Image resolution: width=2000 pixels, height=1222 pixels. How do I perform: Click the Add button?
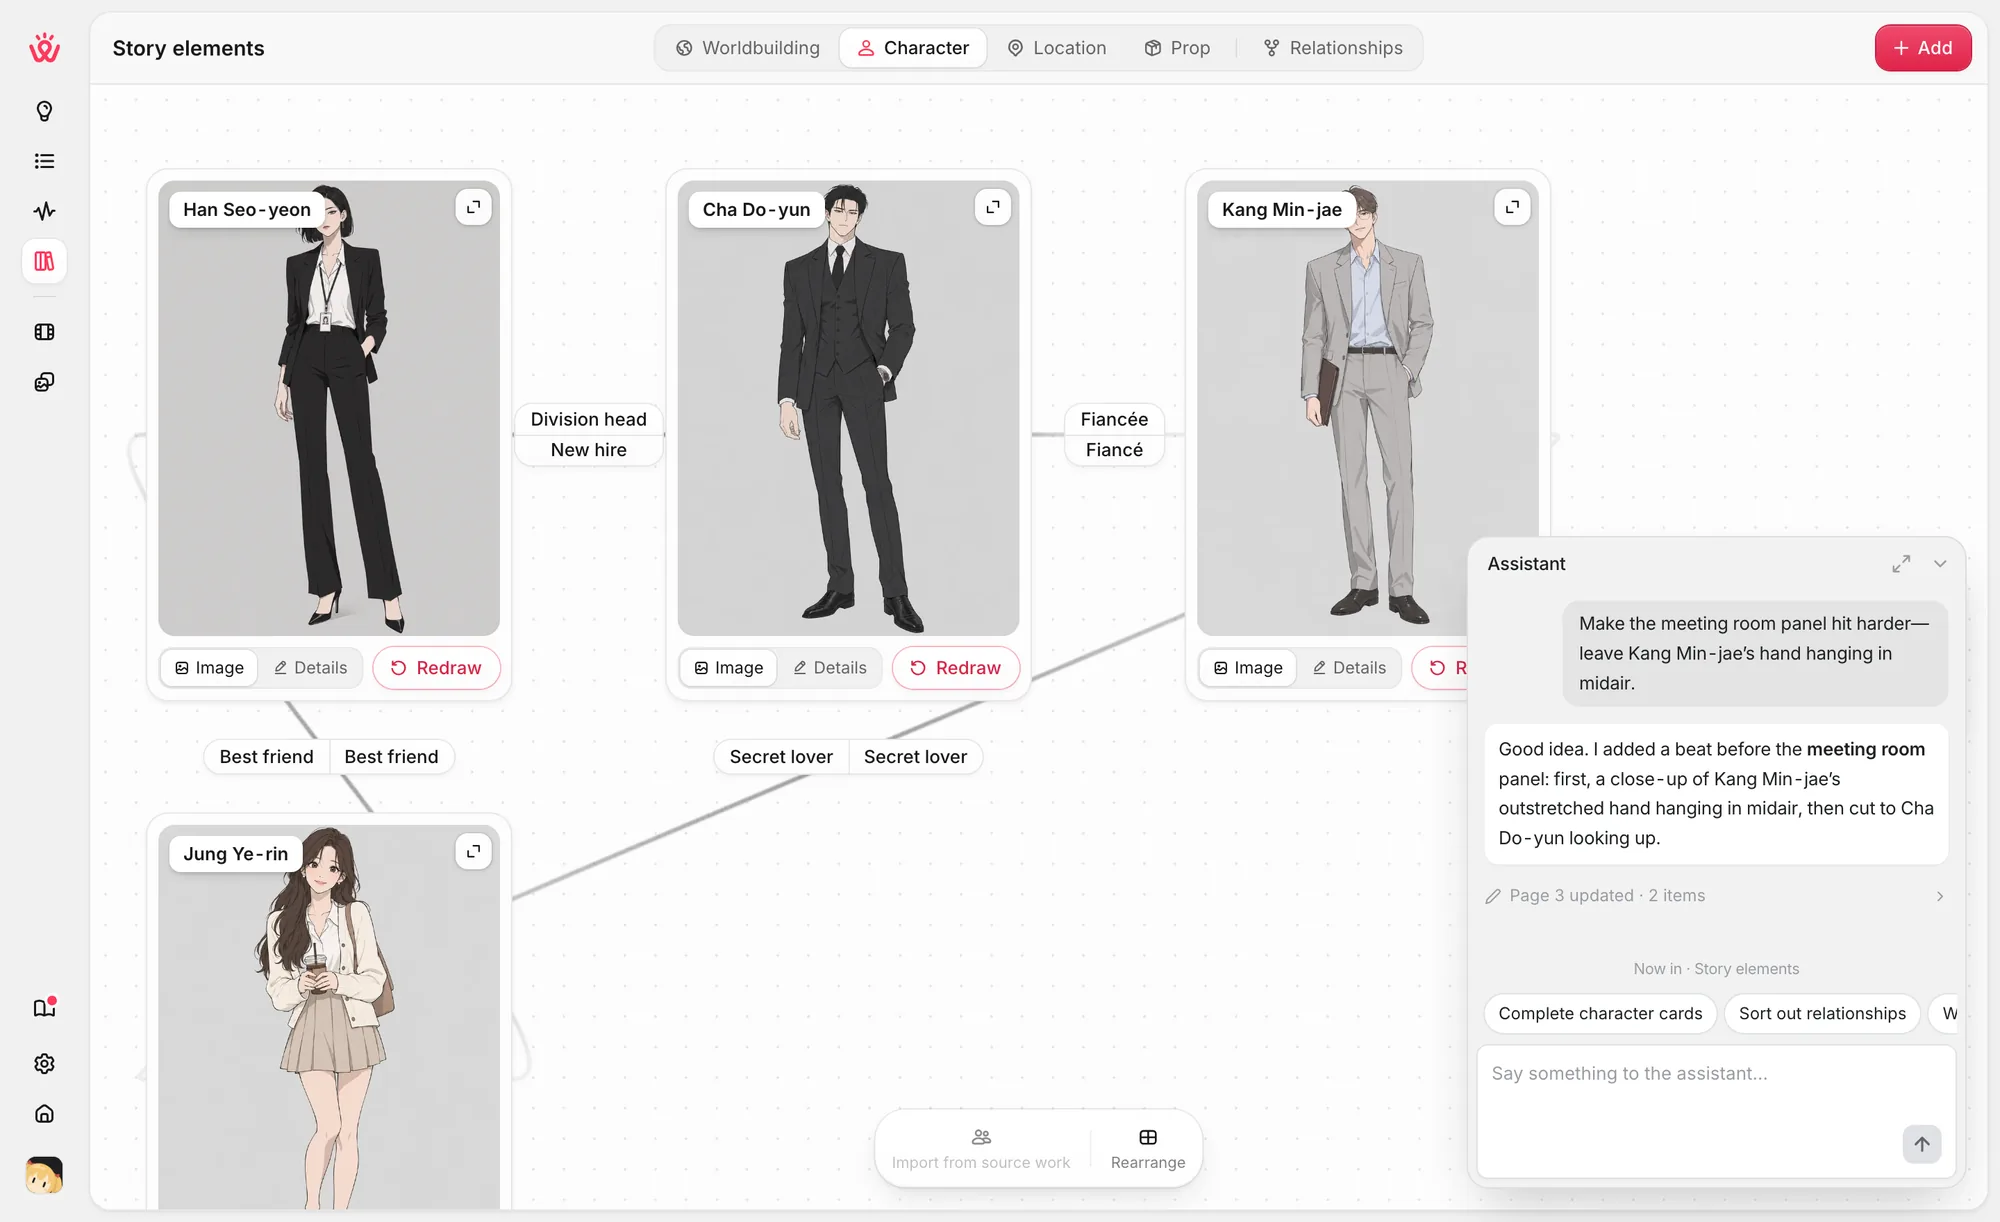tap(1923, 48)
